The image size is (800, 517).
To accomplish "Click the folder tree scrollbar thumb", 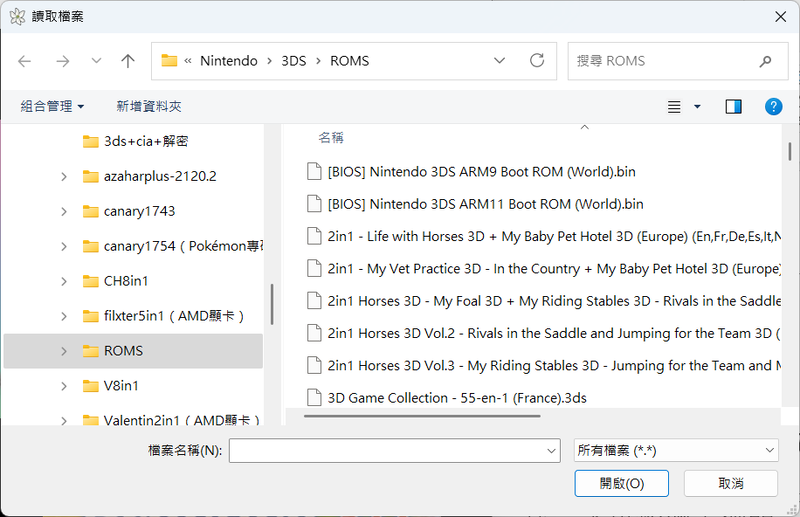I will pos(272,304).
